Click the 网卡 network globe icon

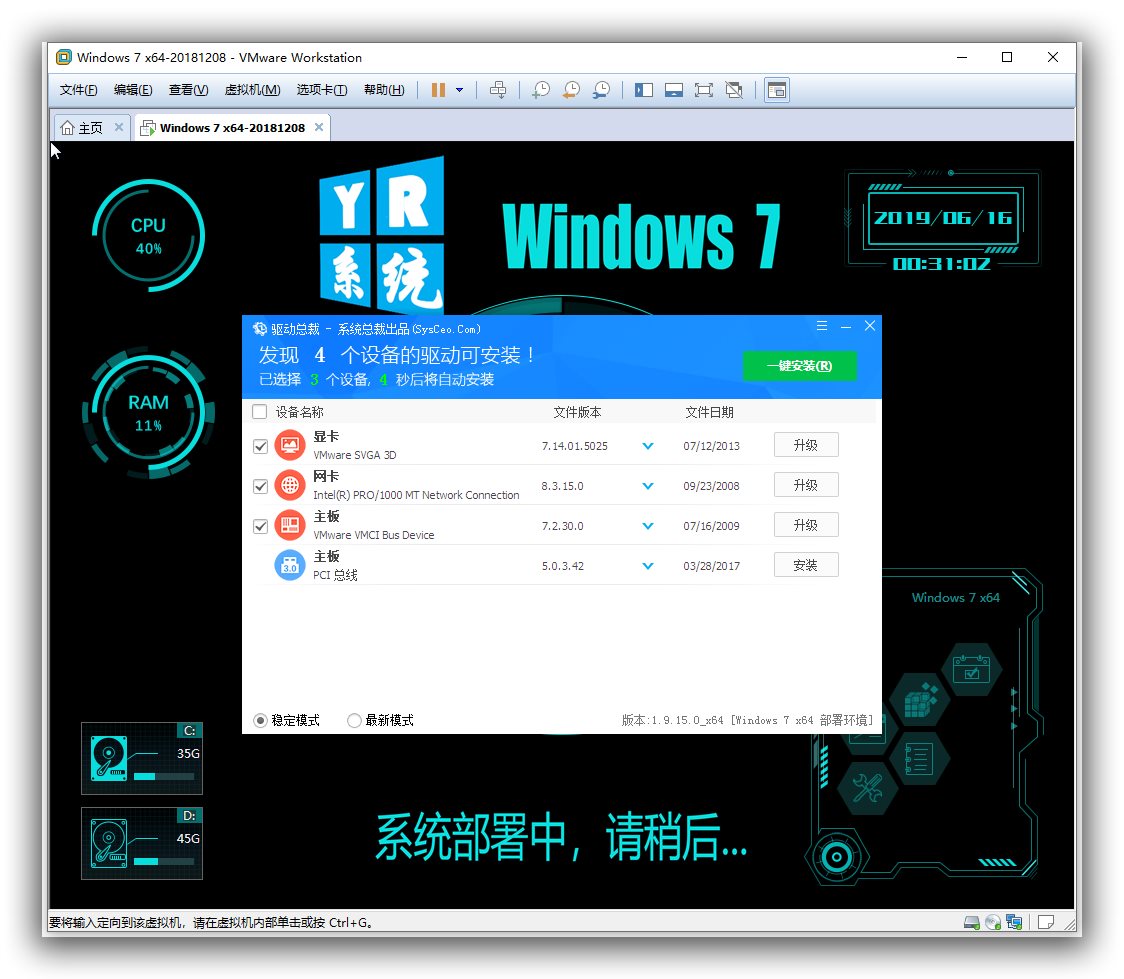[290, 485]
